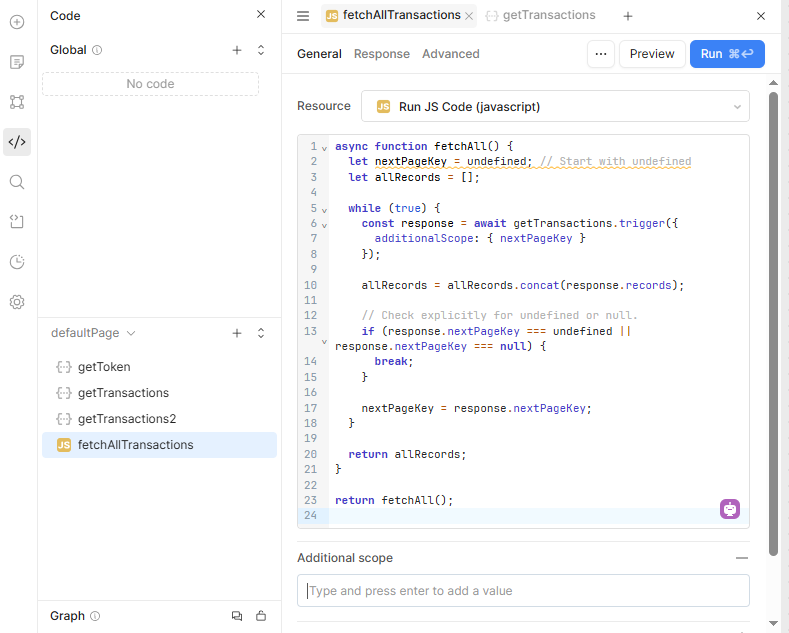The height and width of the screenshot is (633, 789).
Task: Click 'return allRecords;' code on line 20
Action: (407, 454)
